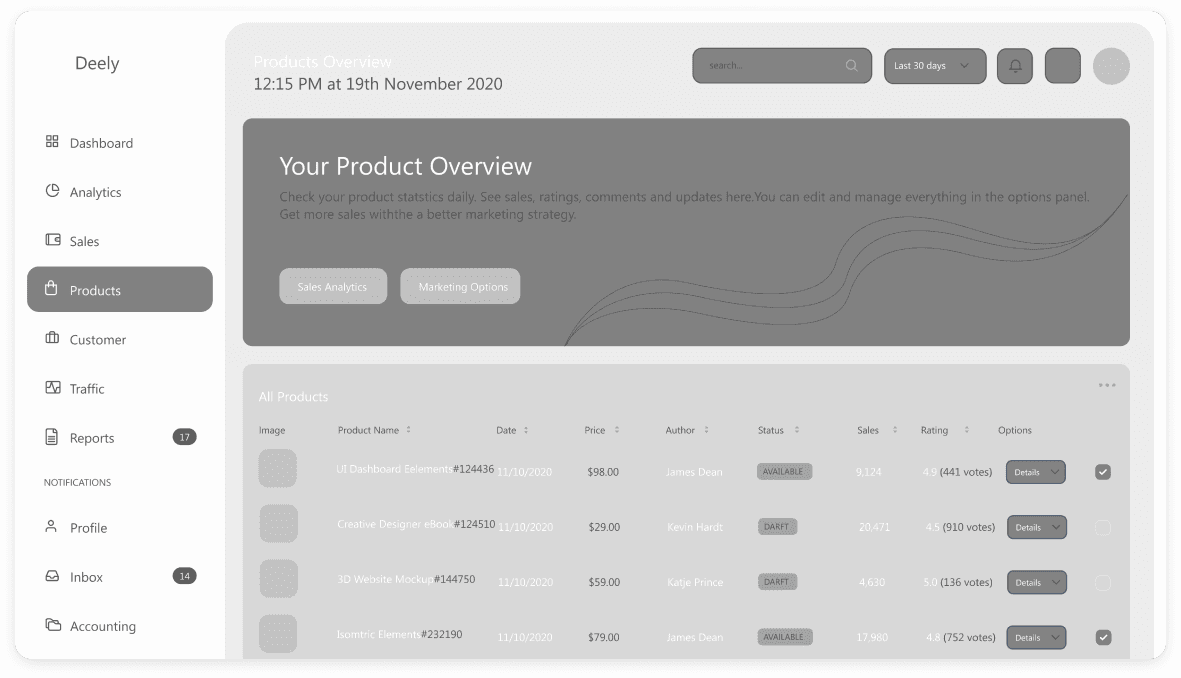This screenshot has height=678, width=1181.
Task: Enable the checkbox on Creative Designer eBook row
Action: pyautogui.click(x=1103, y=527)
